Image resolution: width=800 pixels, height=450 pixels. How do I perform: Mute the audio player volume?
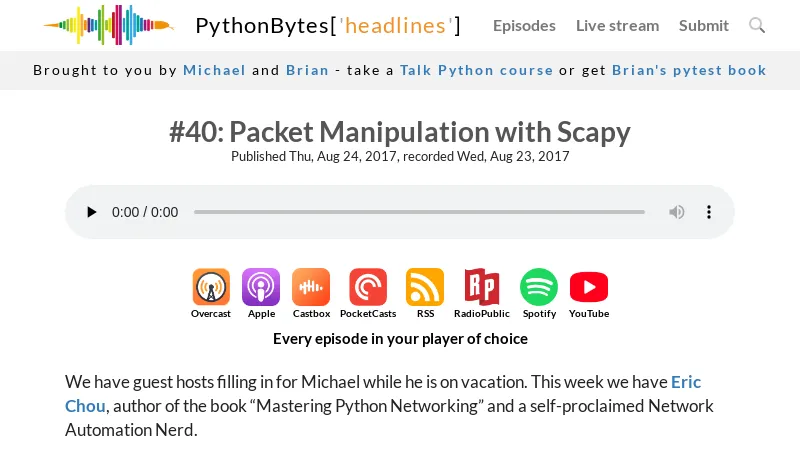[x=677, y=212]
